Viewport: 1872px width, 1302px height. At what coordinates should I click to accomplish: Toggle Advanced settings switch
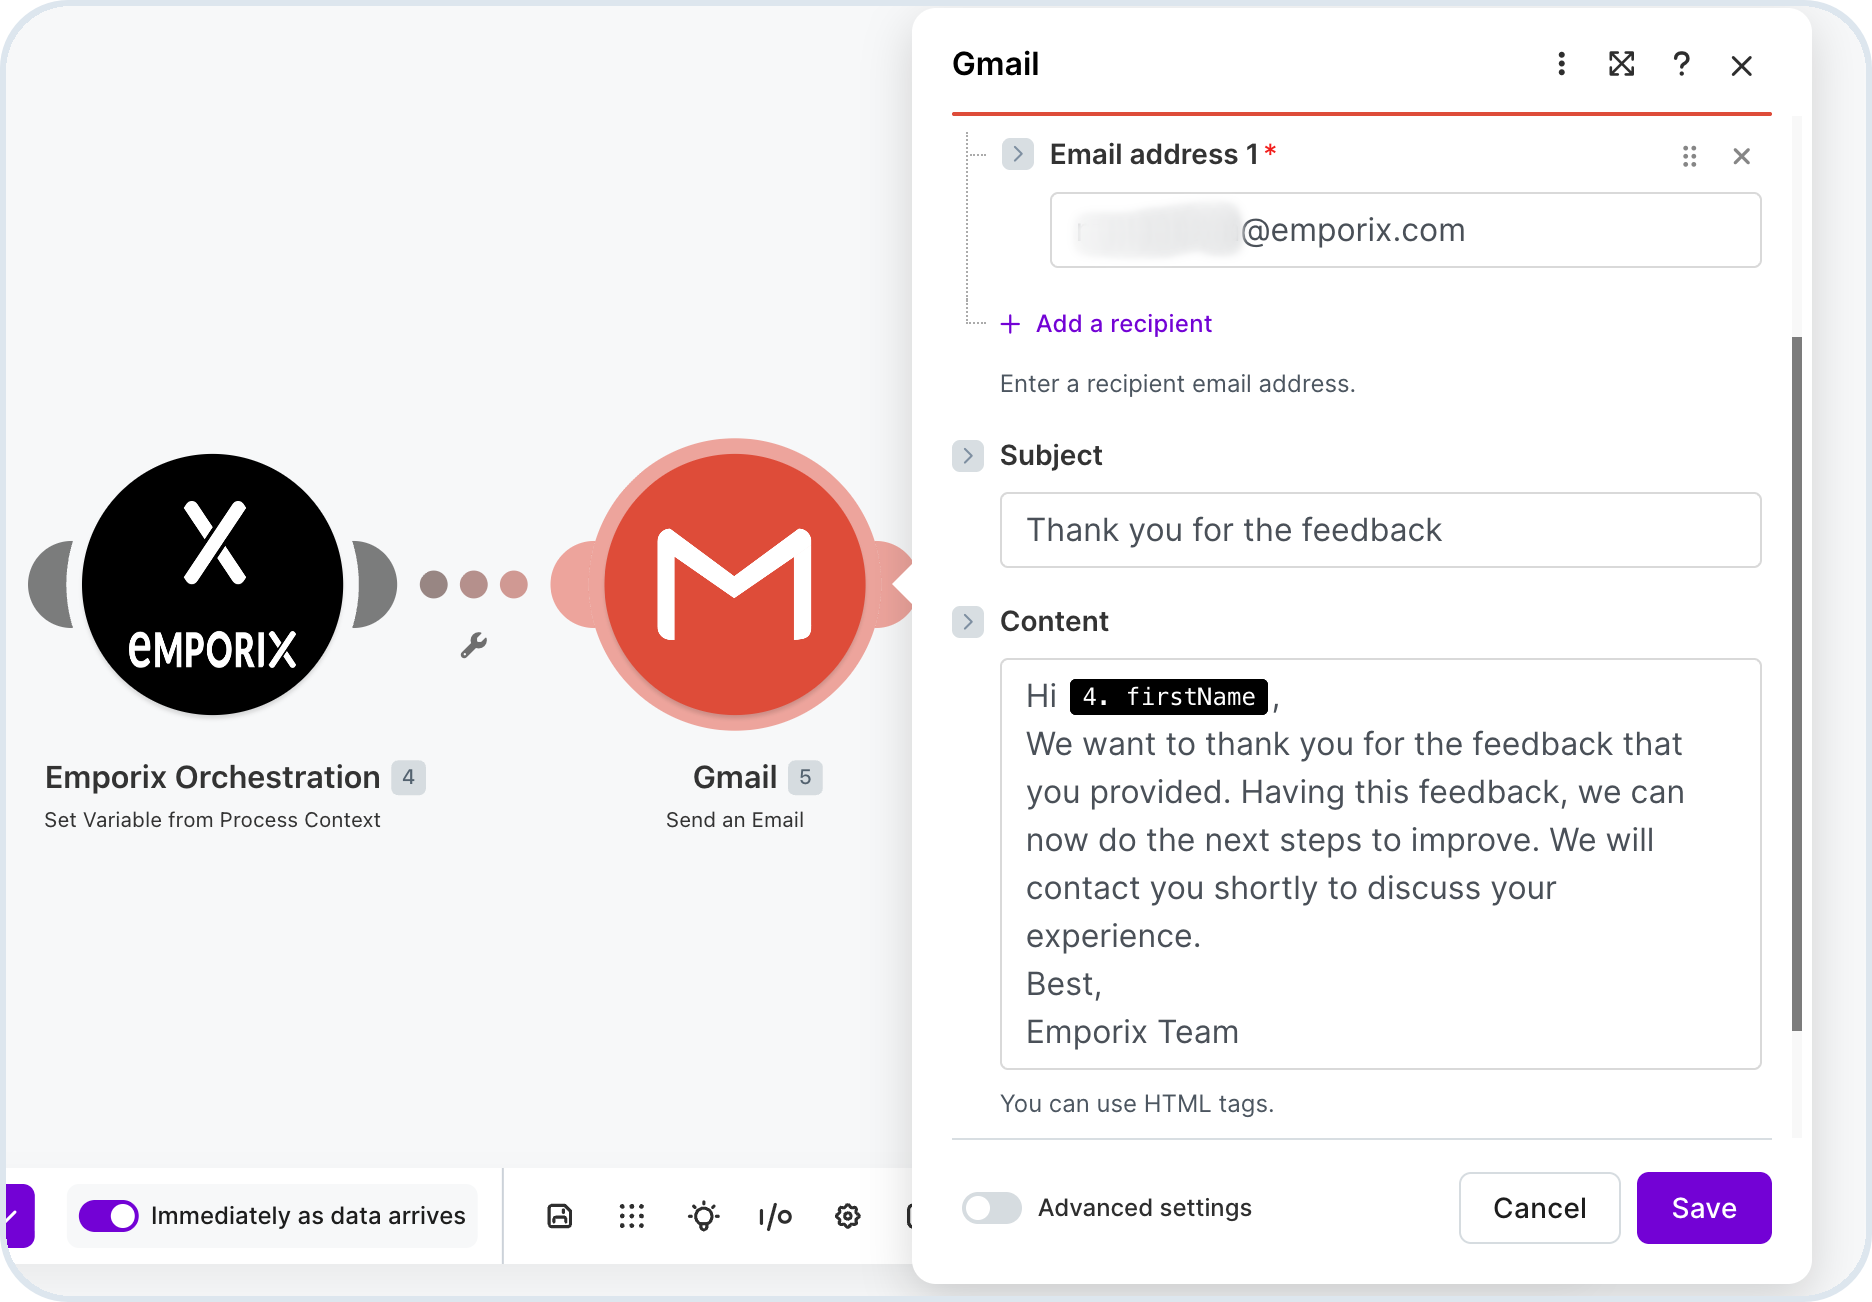[x=991, y=1208]
